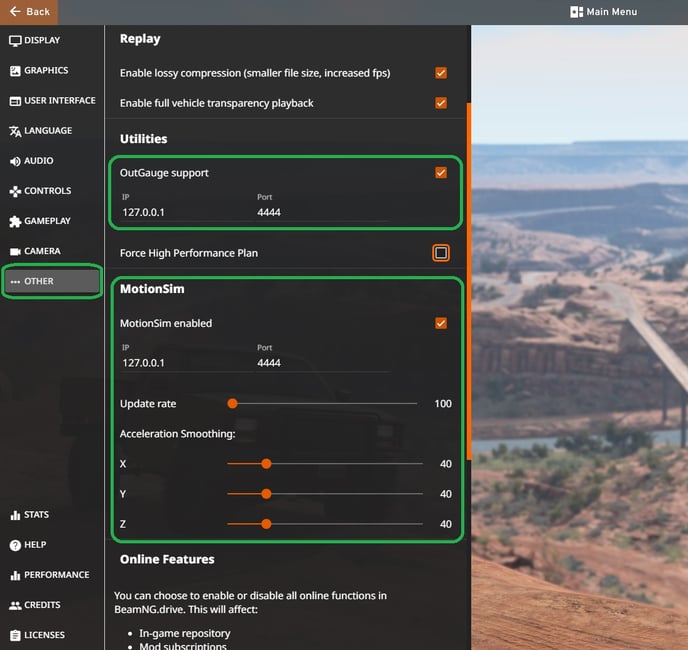Open the USER INTERFACE settings tab

[x=52, y=101]
